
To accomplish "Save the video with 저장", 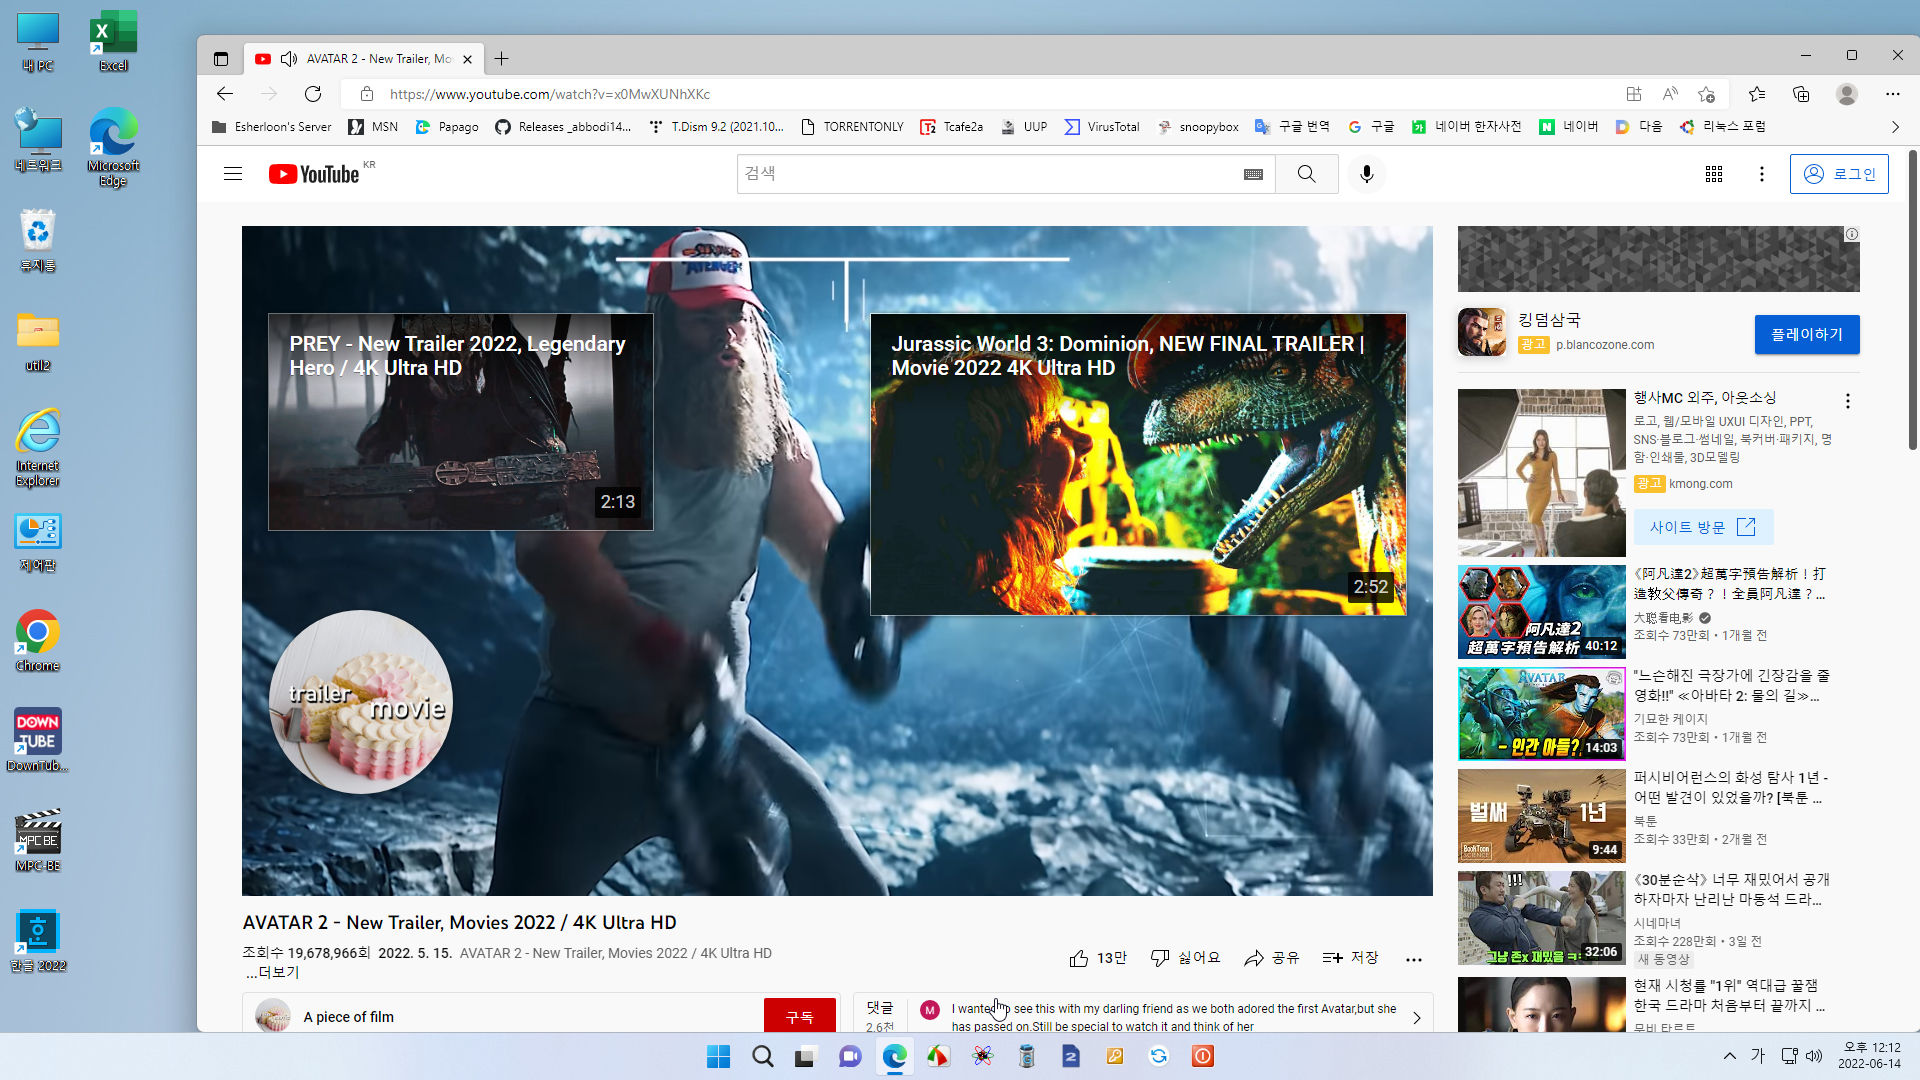I will tap(1350, 958).
